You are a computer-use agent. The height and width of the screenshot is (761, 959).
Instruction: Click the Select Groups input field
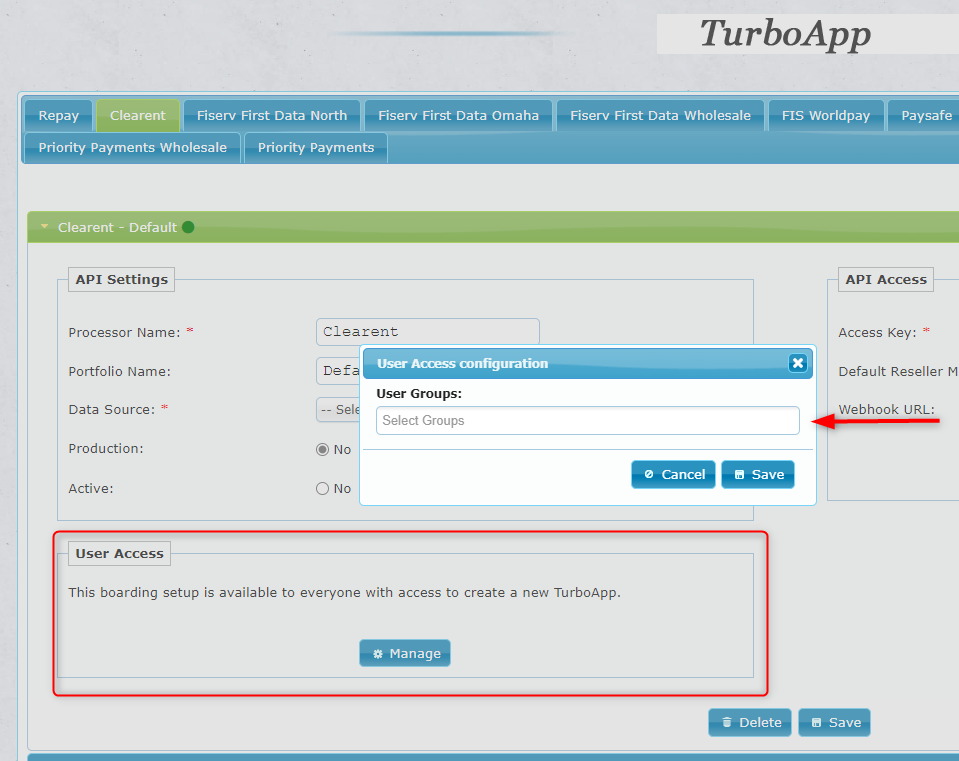(588, 421)
